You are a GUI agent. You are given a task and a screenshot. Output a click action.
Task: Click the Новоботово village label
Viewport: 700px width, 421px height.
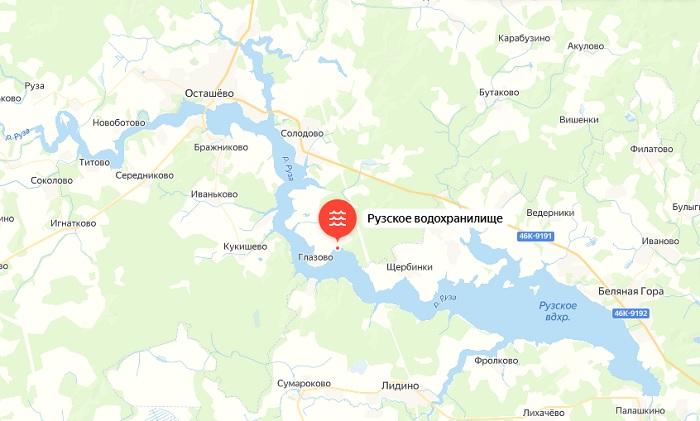click(x=119, y=123)
